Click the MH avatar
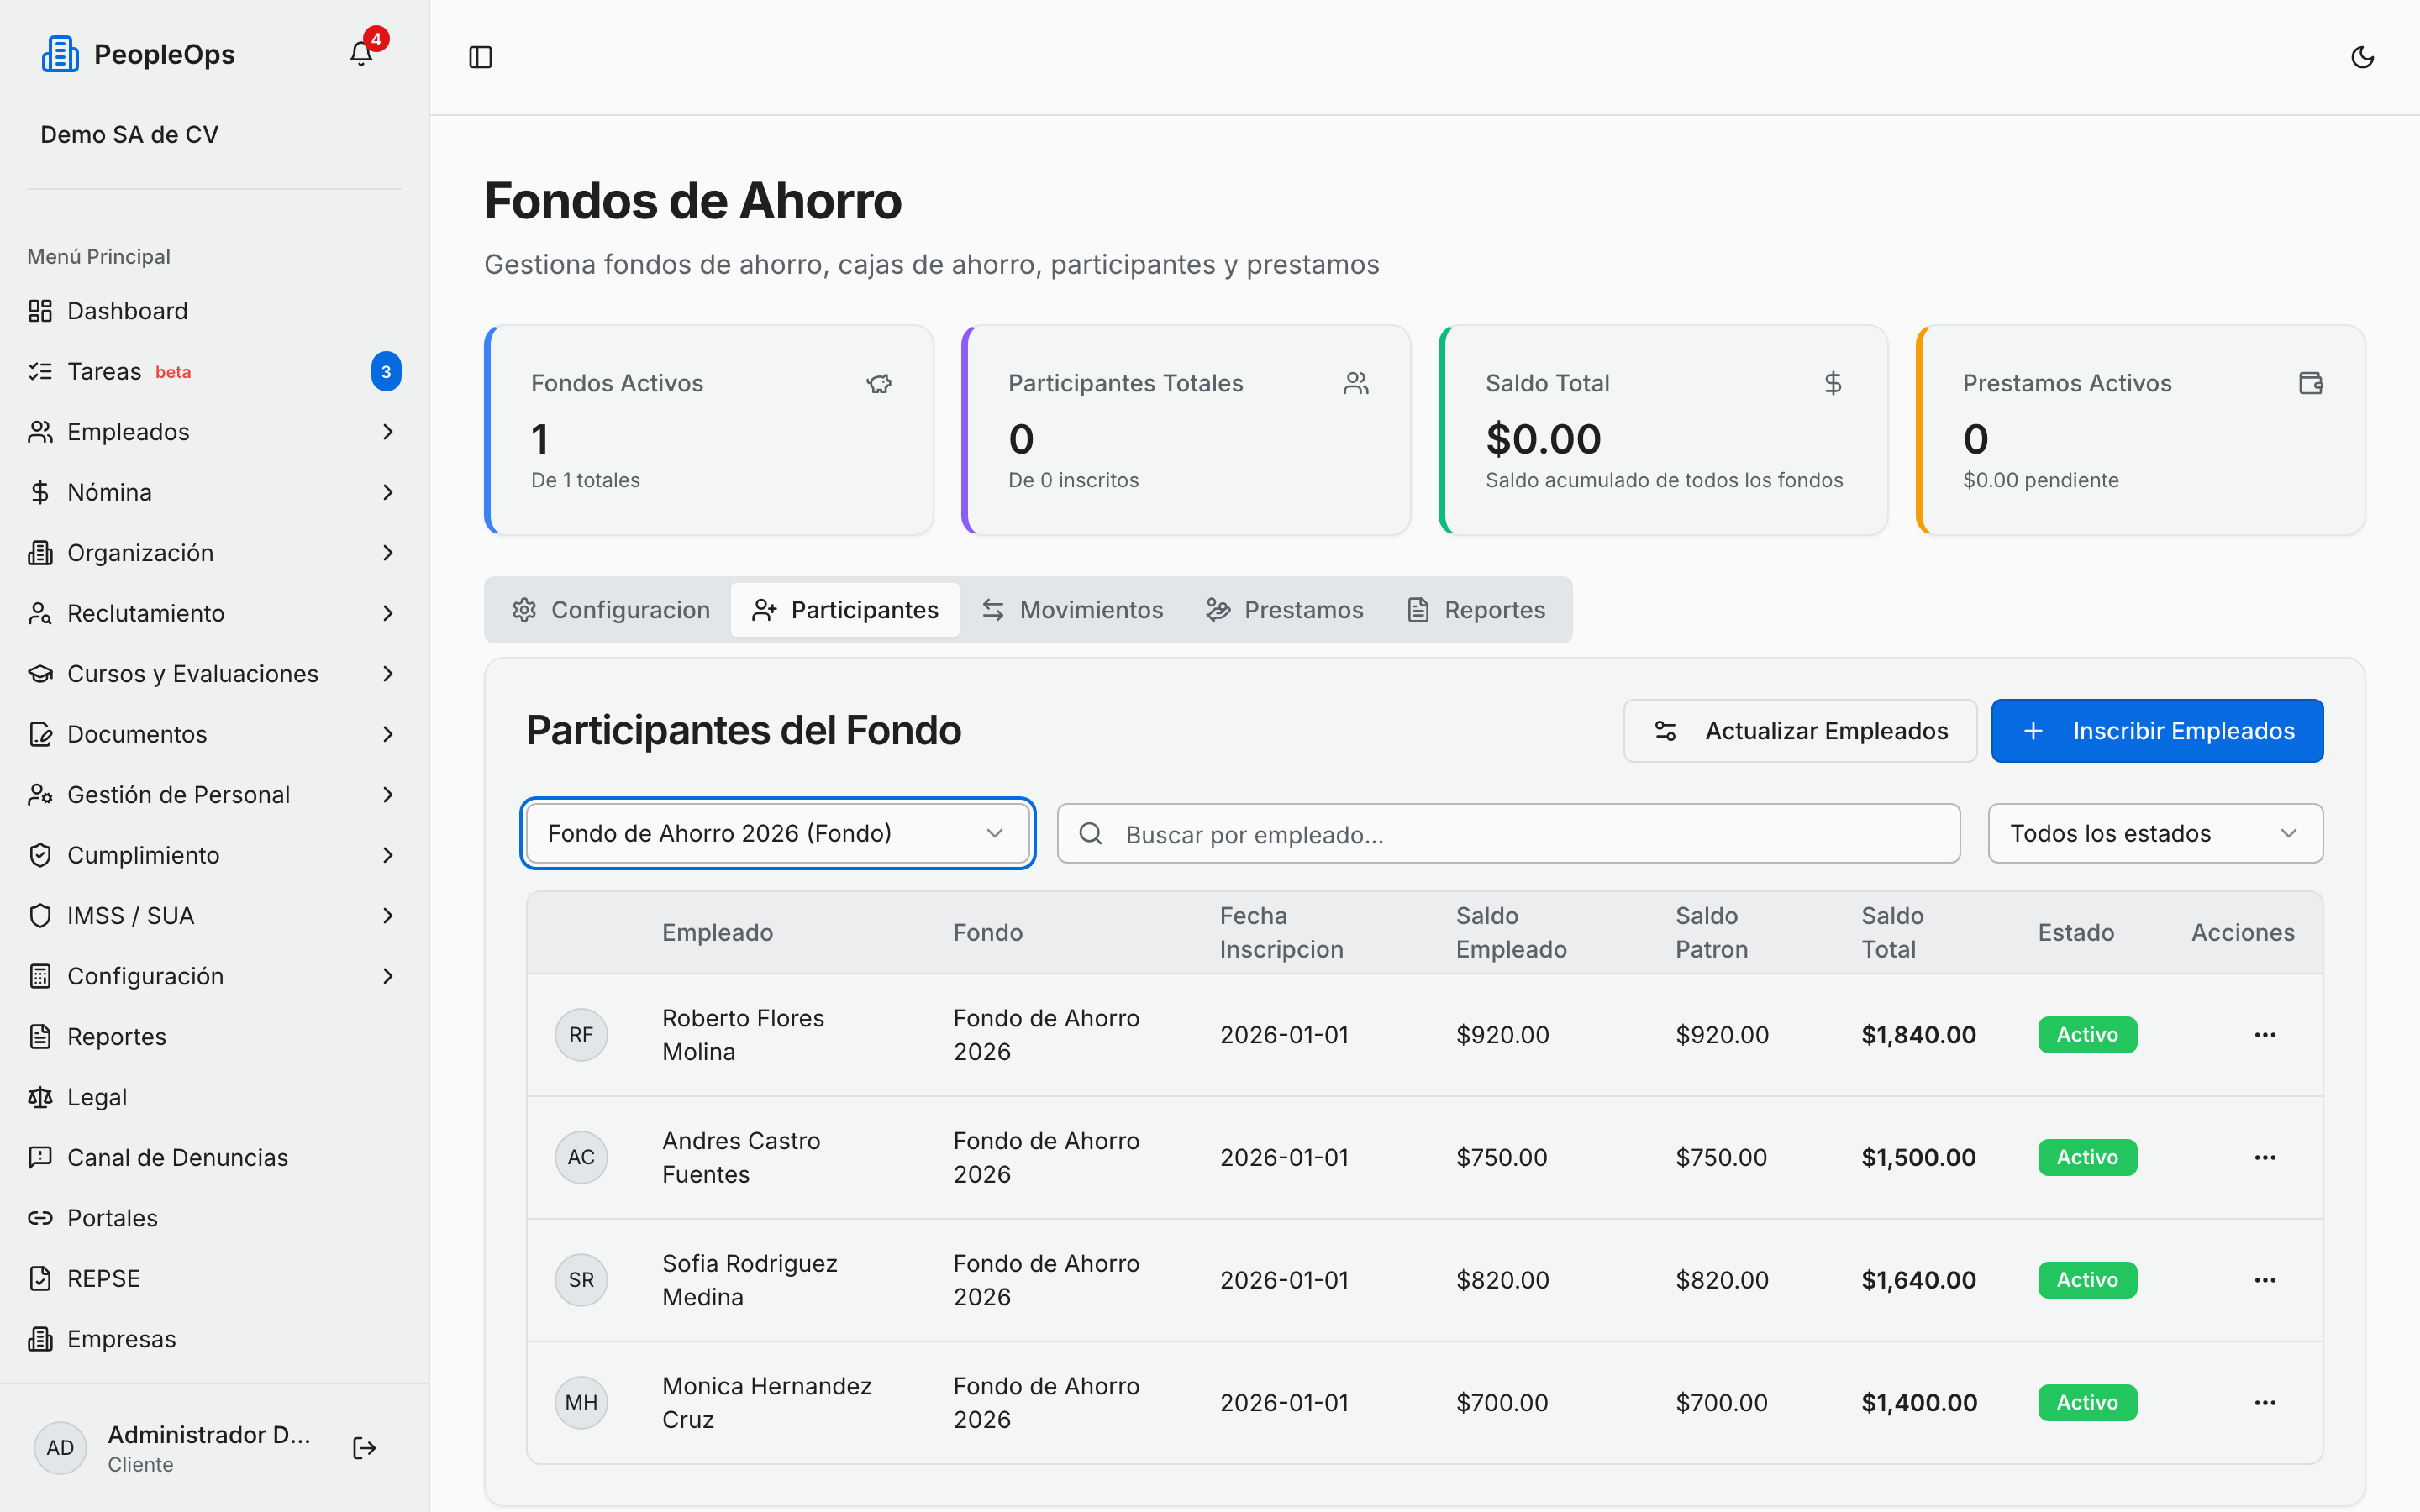The width and height of the screenshot is (2420, 1512). click(581, 1403)
